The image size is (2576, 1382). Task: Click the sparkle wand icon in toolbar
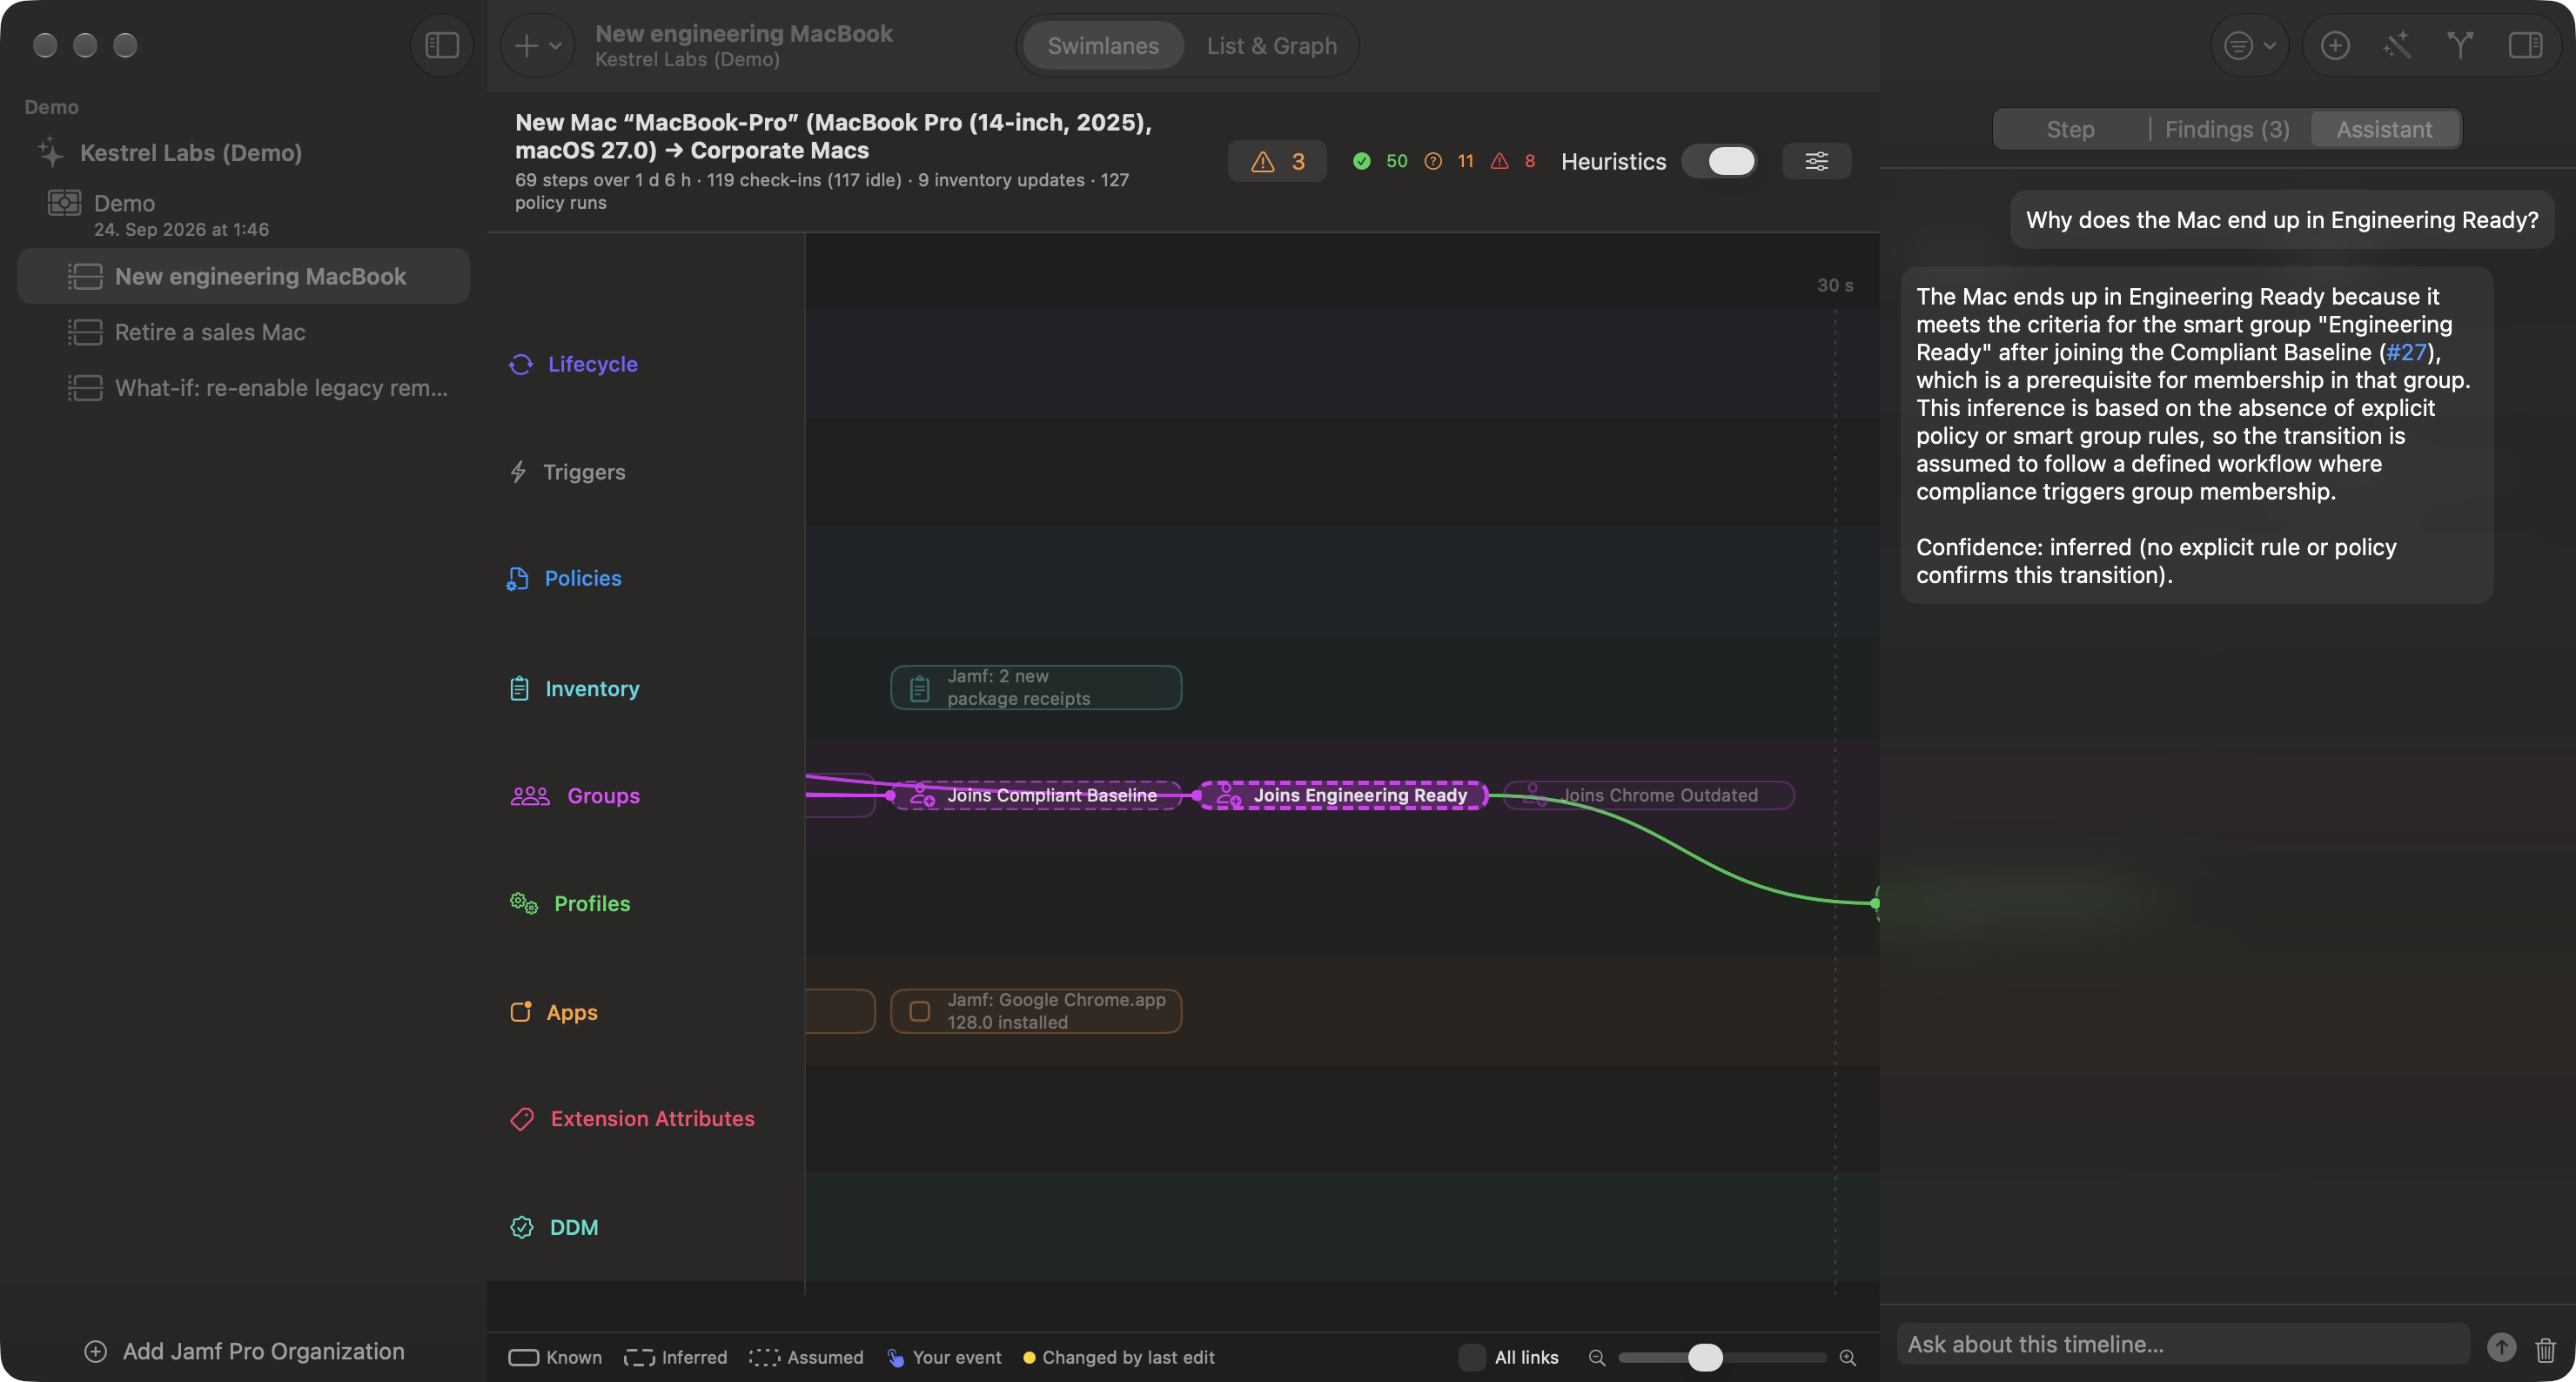[x=2397, y=45]
